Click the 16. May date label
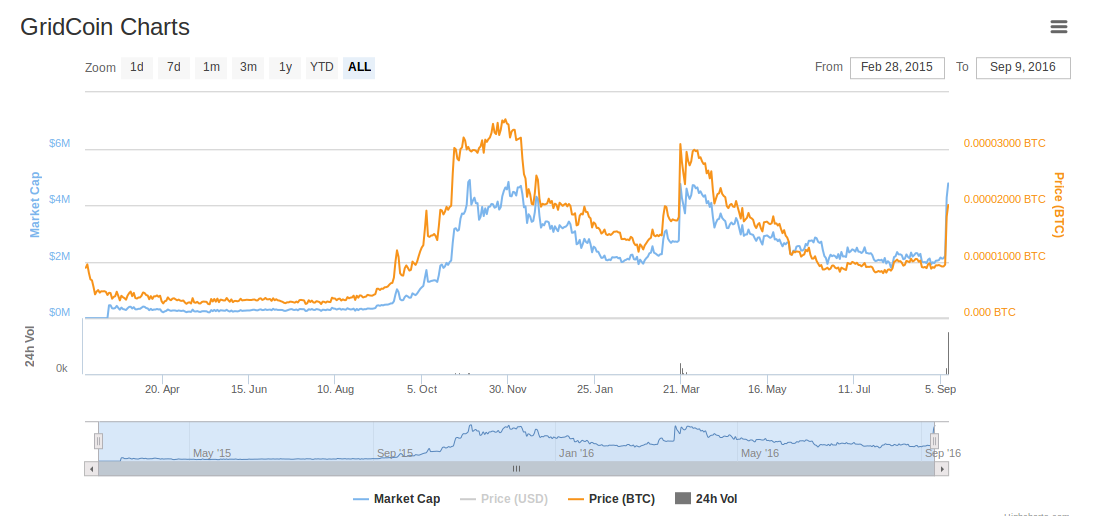Screen dimensions: 1107x516 coord(767,389)
